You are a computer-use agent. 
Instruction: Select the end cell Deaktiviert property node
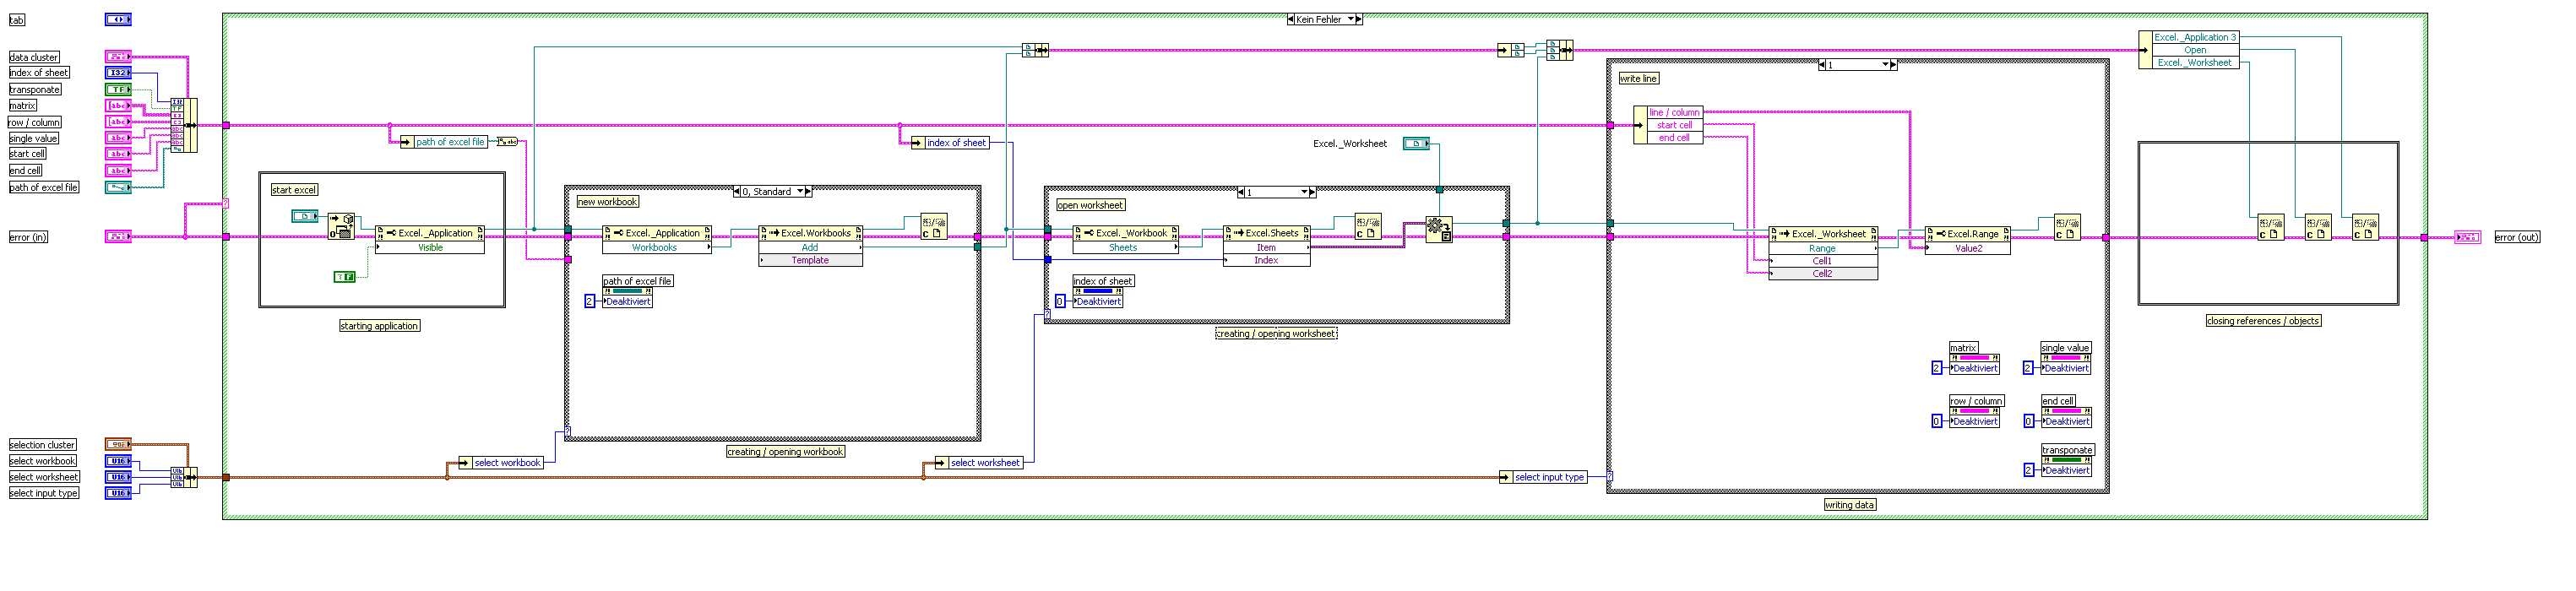point(2066,416)
